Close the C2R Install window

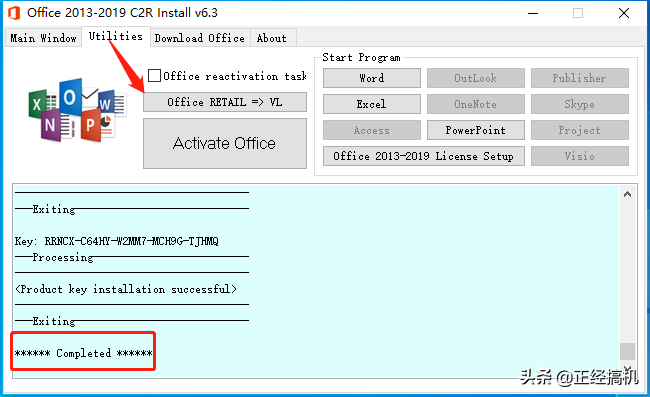[624, 13]
